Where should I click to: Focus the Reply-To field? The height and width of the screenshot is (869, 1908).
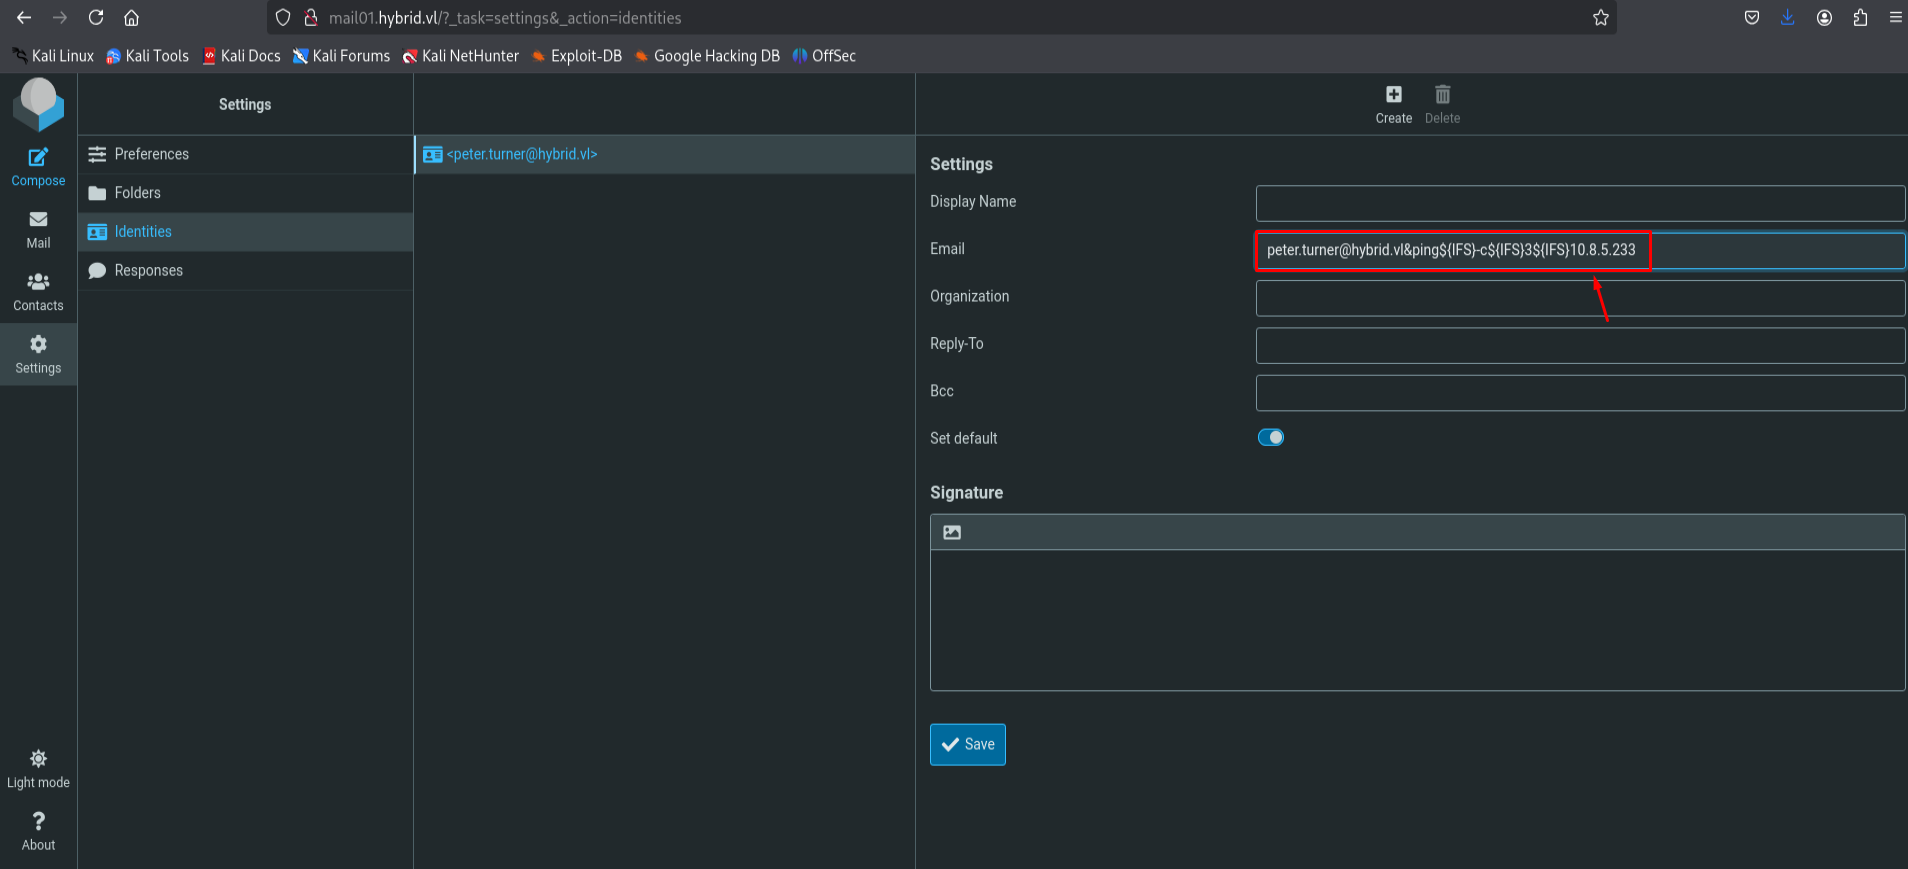tap(1580, 345)
